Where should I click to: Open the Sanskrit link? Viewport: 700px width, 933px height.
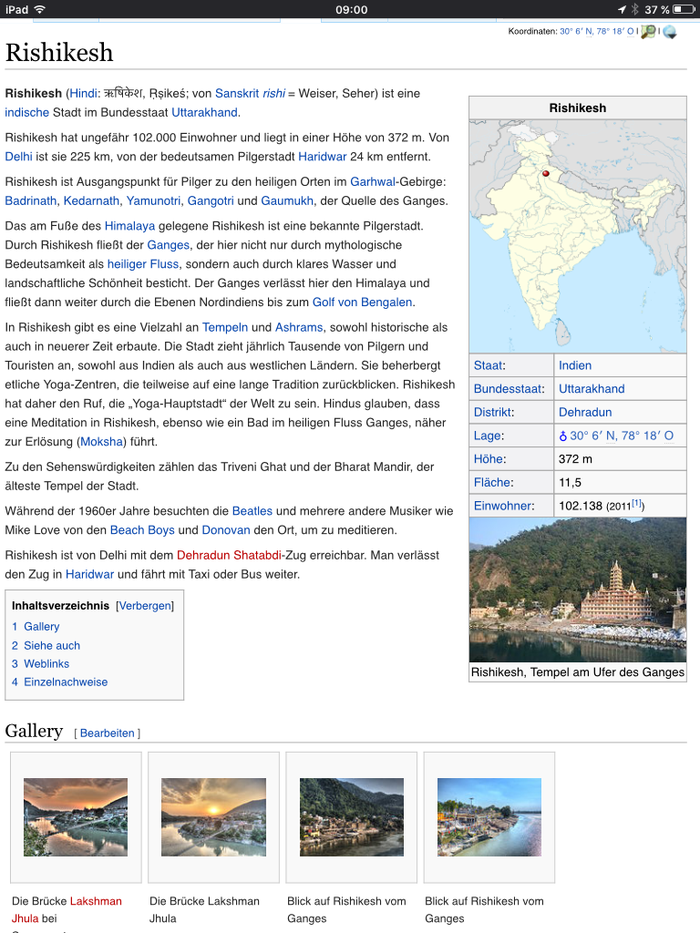click(x=237, y=93)
